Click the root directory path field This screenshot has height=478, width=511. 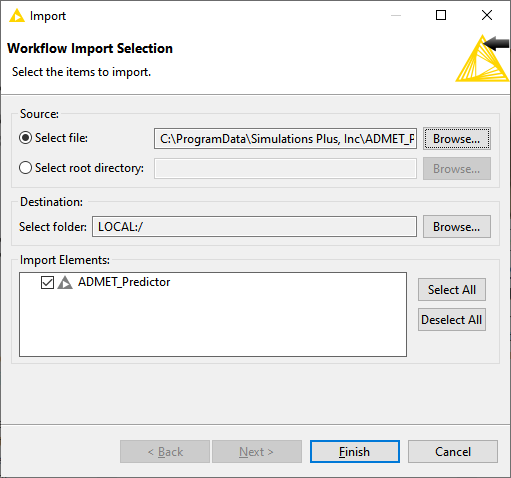[285, 169]
